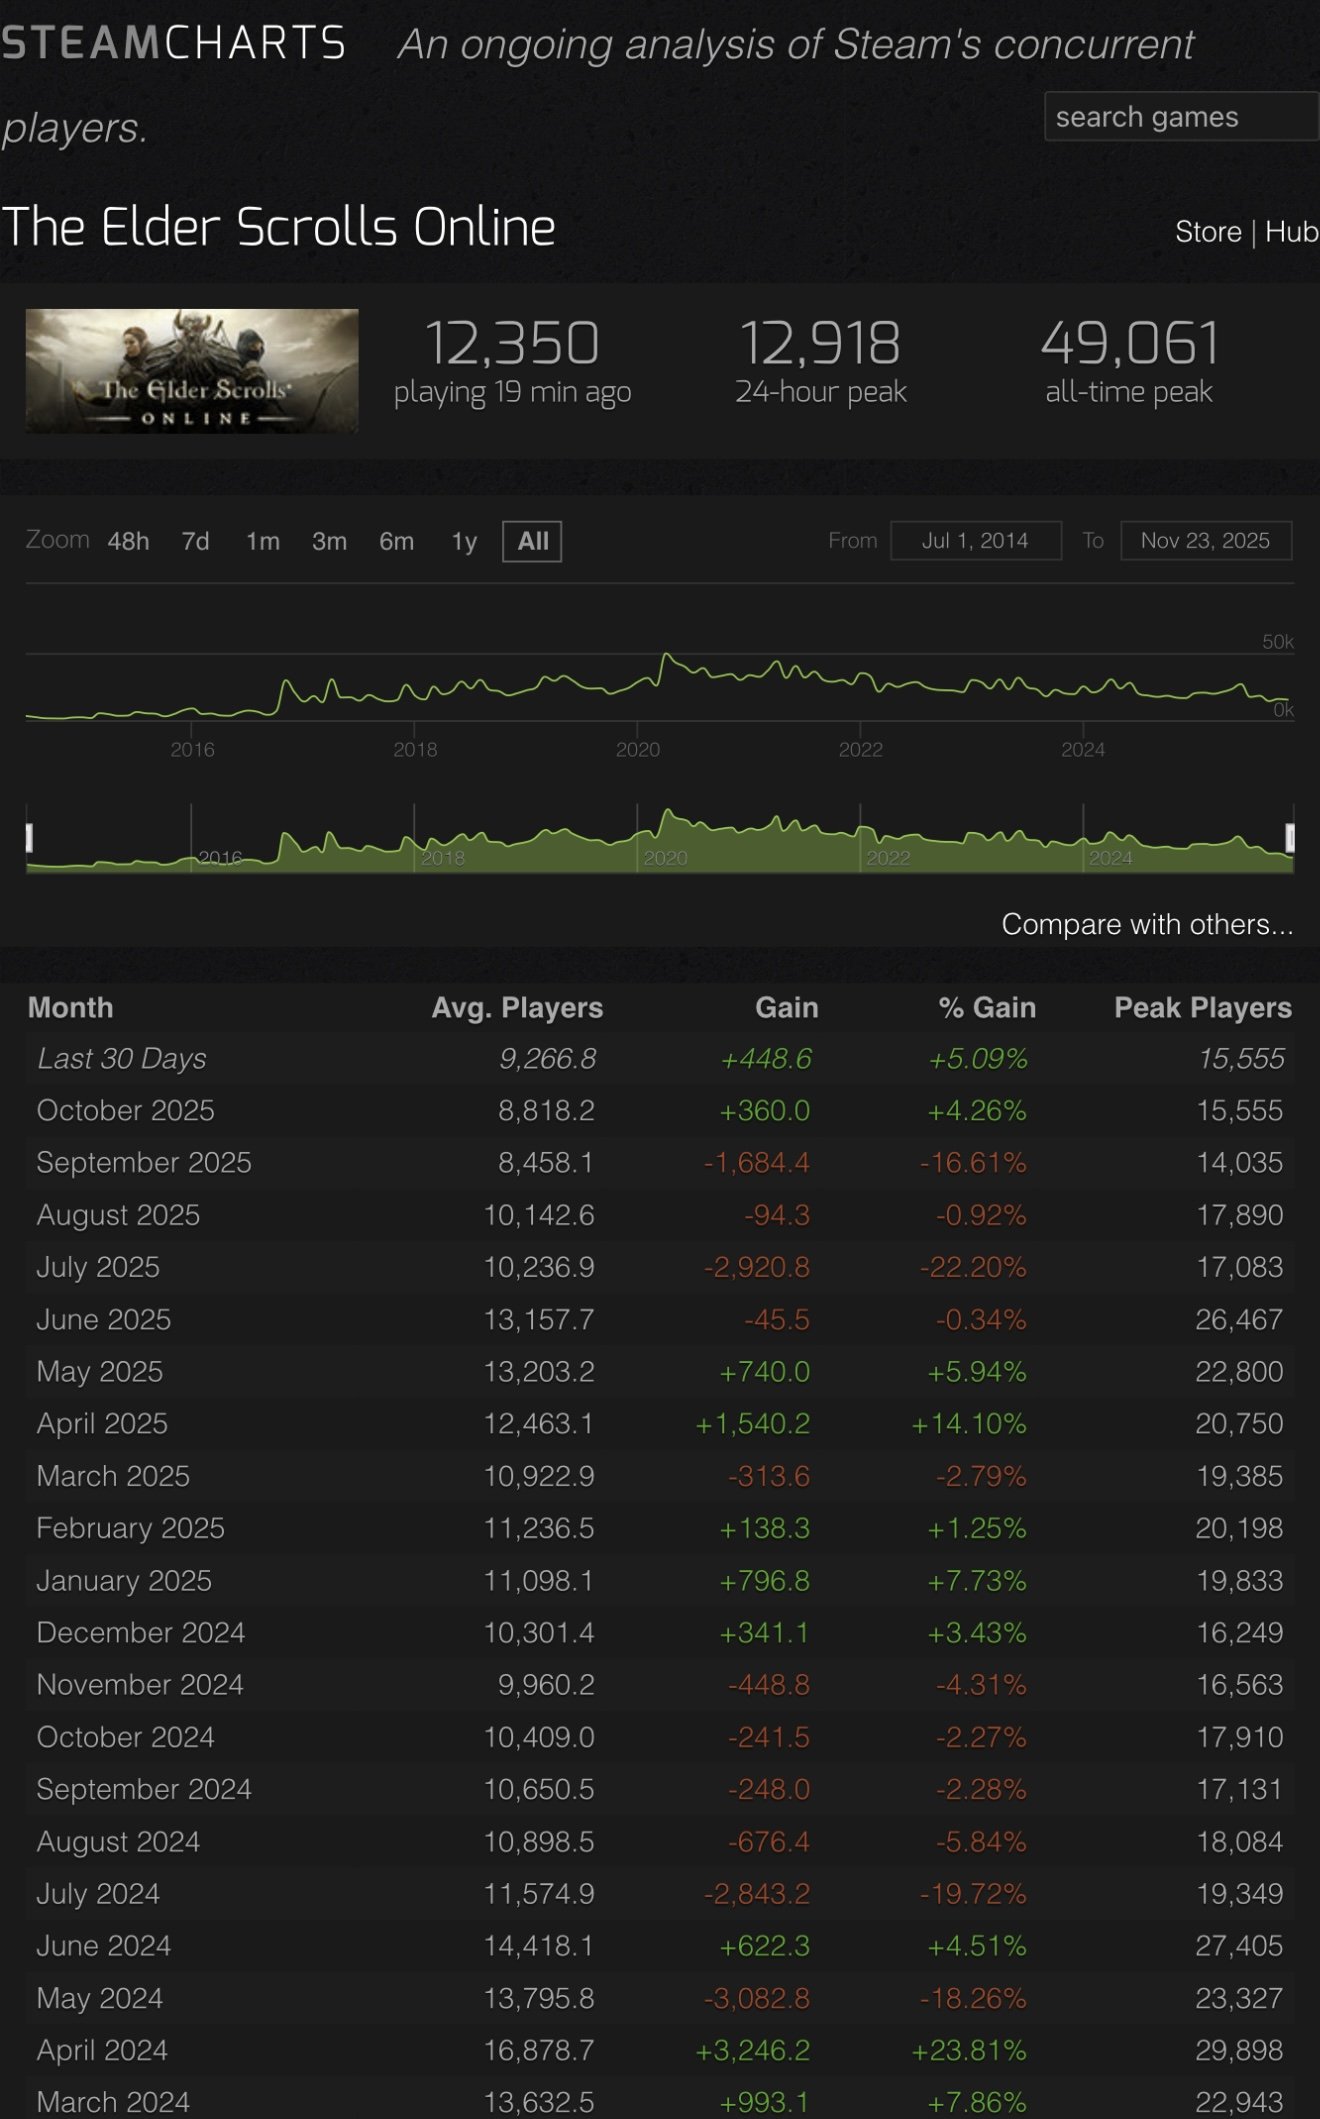Image resolution: width=1320 pixels, height=2119 pixels.
Task: Select the All zoom range
Action: [x=532, y=542]
